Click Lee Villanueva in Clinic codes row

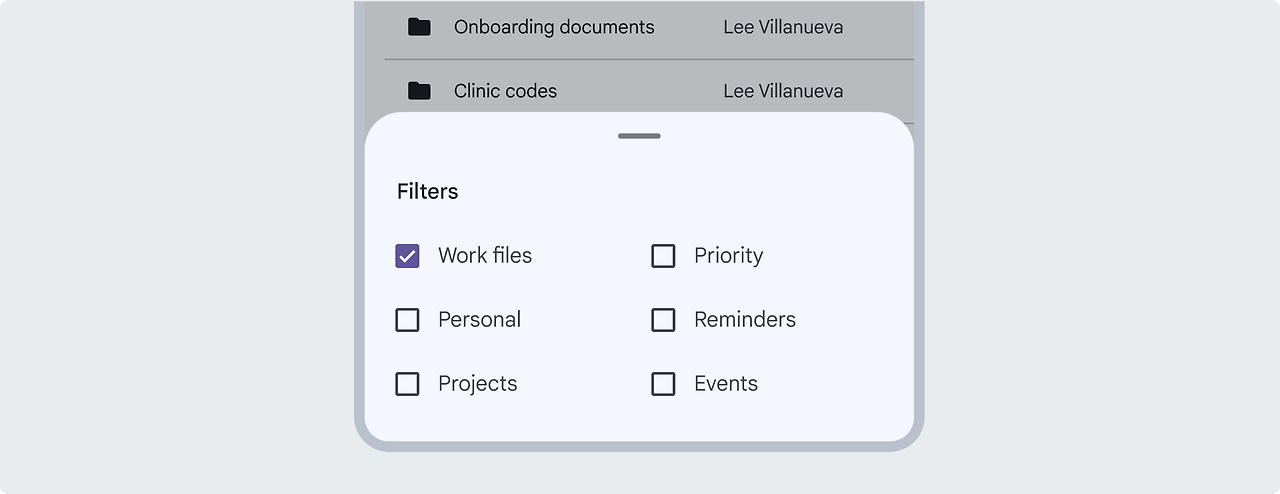(x=783, y=91)
